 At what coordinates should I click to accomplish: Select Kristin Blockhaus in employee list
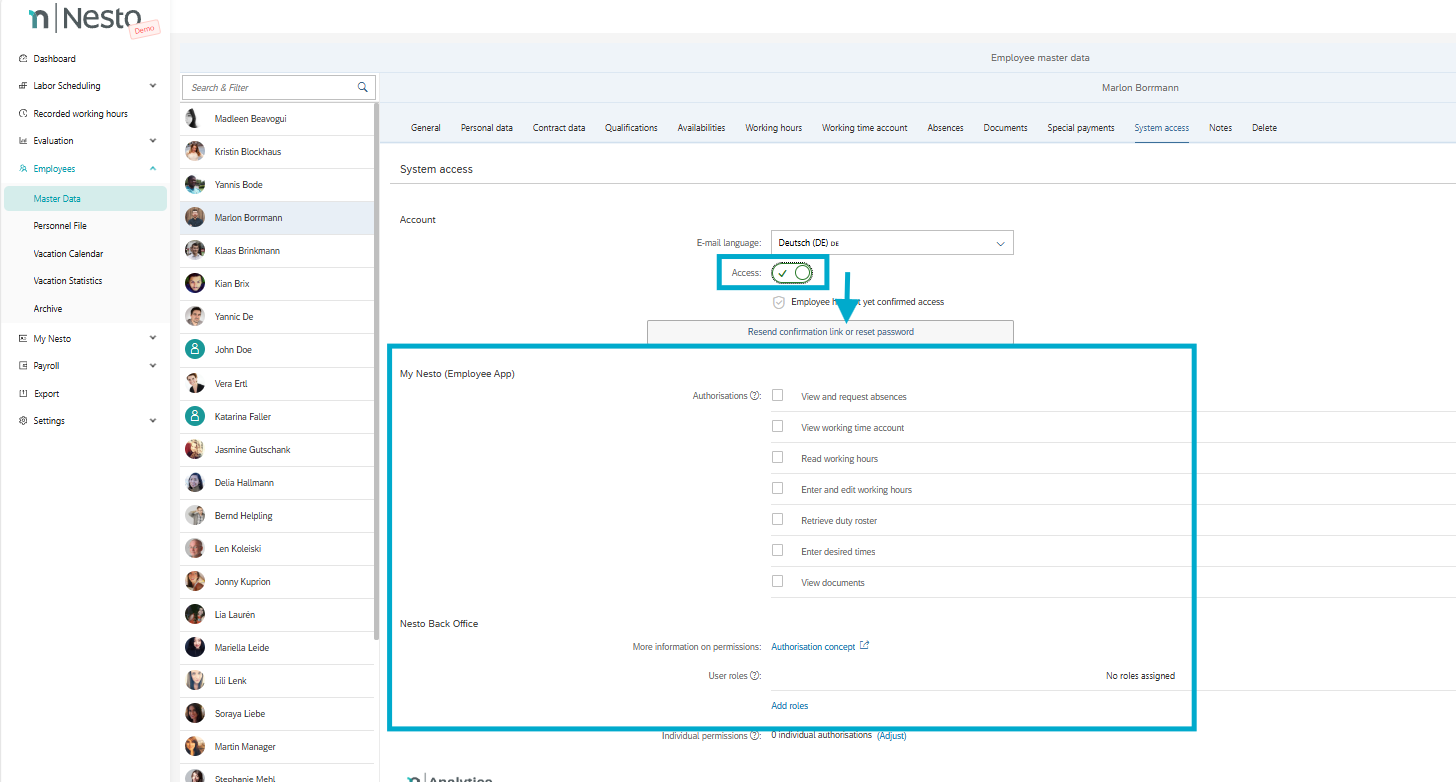click(247, 152)
